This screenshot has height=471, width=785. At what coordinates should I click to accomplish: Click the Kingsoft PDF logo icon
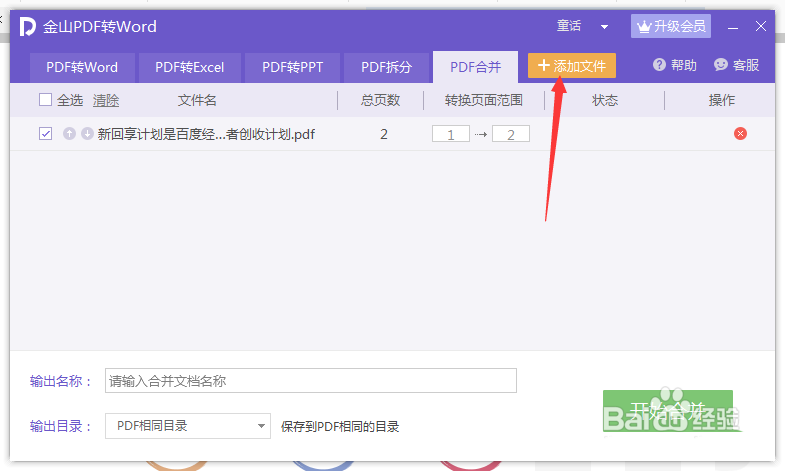click(x=28, y=27)
